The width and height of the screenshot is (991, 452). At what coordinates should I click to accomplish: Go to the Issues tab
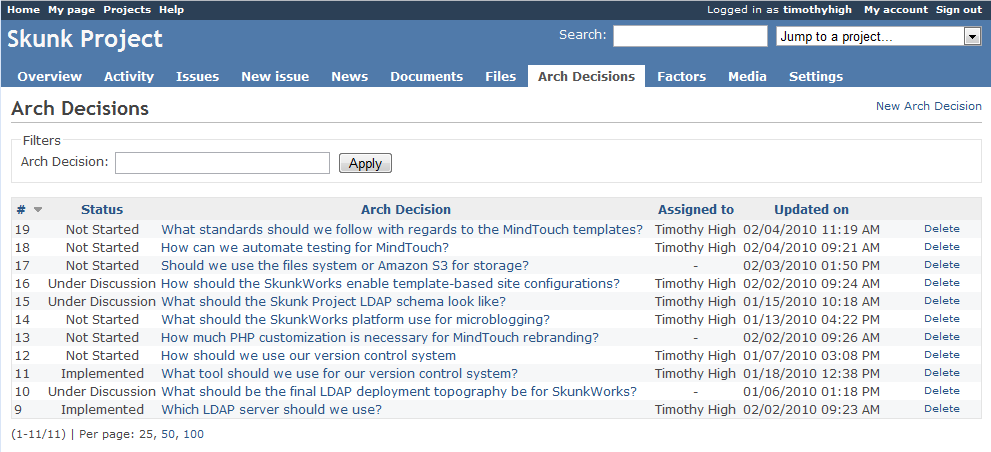point(197,76)
